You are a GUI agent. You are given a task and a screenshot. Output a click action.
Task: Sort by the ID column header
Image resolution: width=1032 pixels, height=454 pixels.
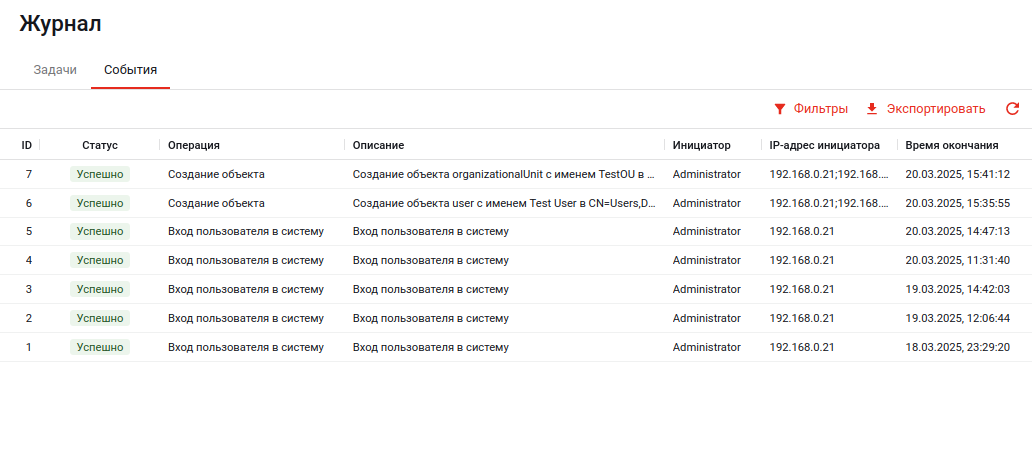point(27,145)
